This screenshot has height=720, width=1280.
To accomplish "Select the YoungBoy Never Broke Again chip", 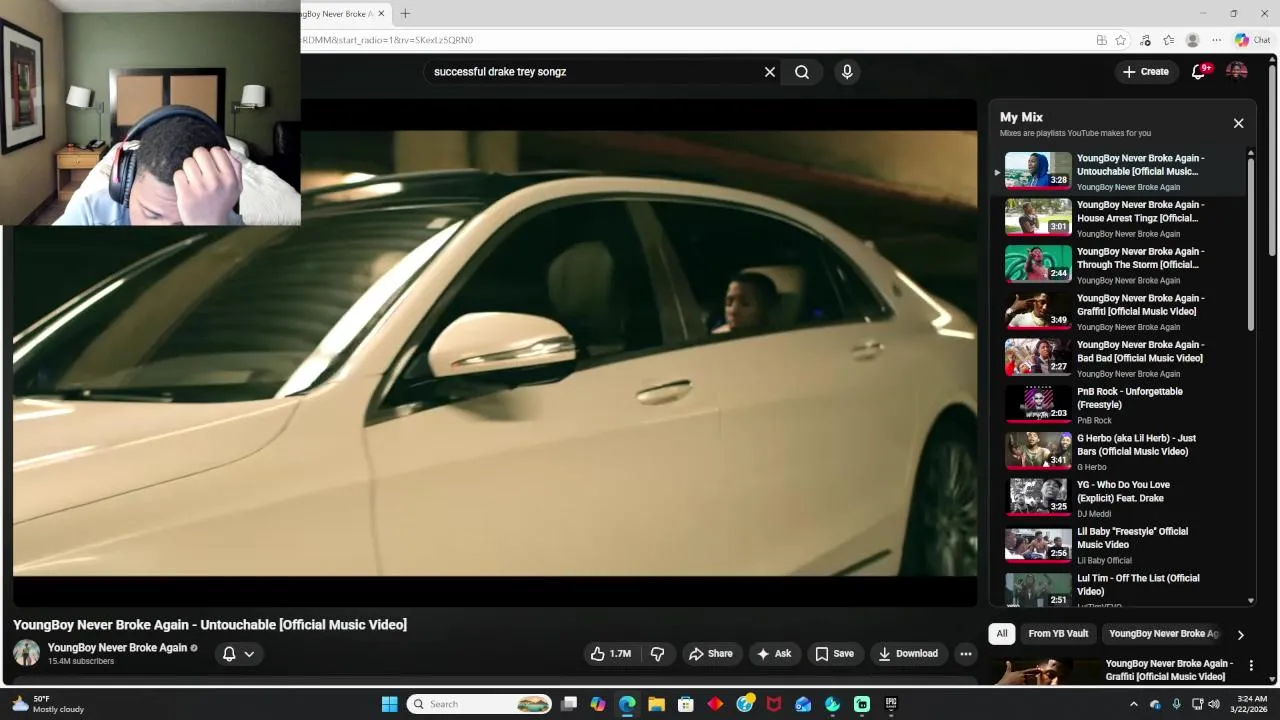I will point(1164,634).
